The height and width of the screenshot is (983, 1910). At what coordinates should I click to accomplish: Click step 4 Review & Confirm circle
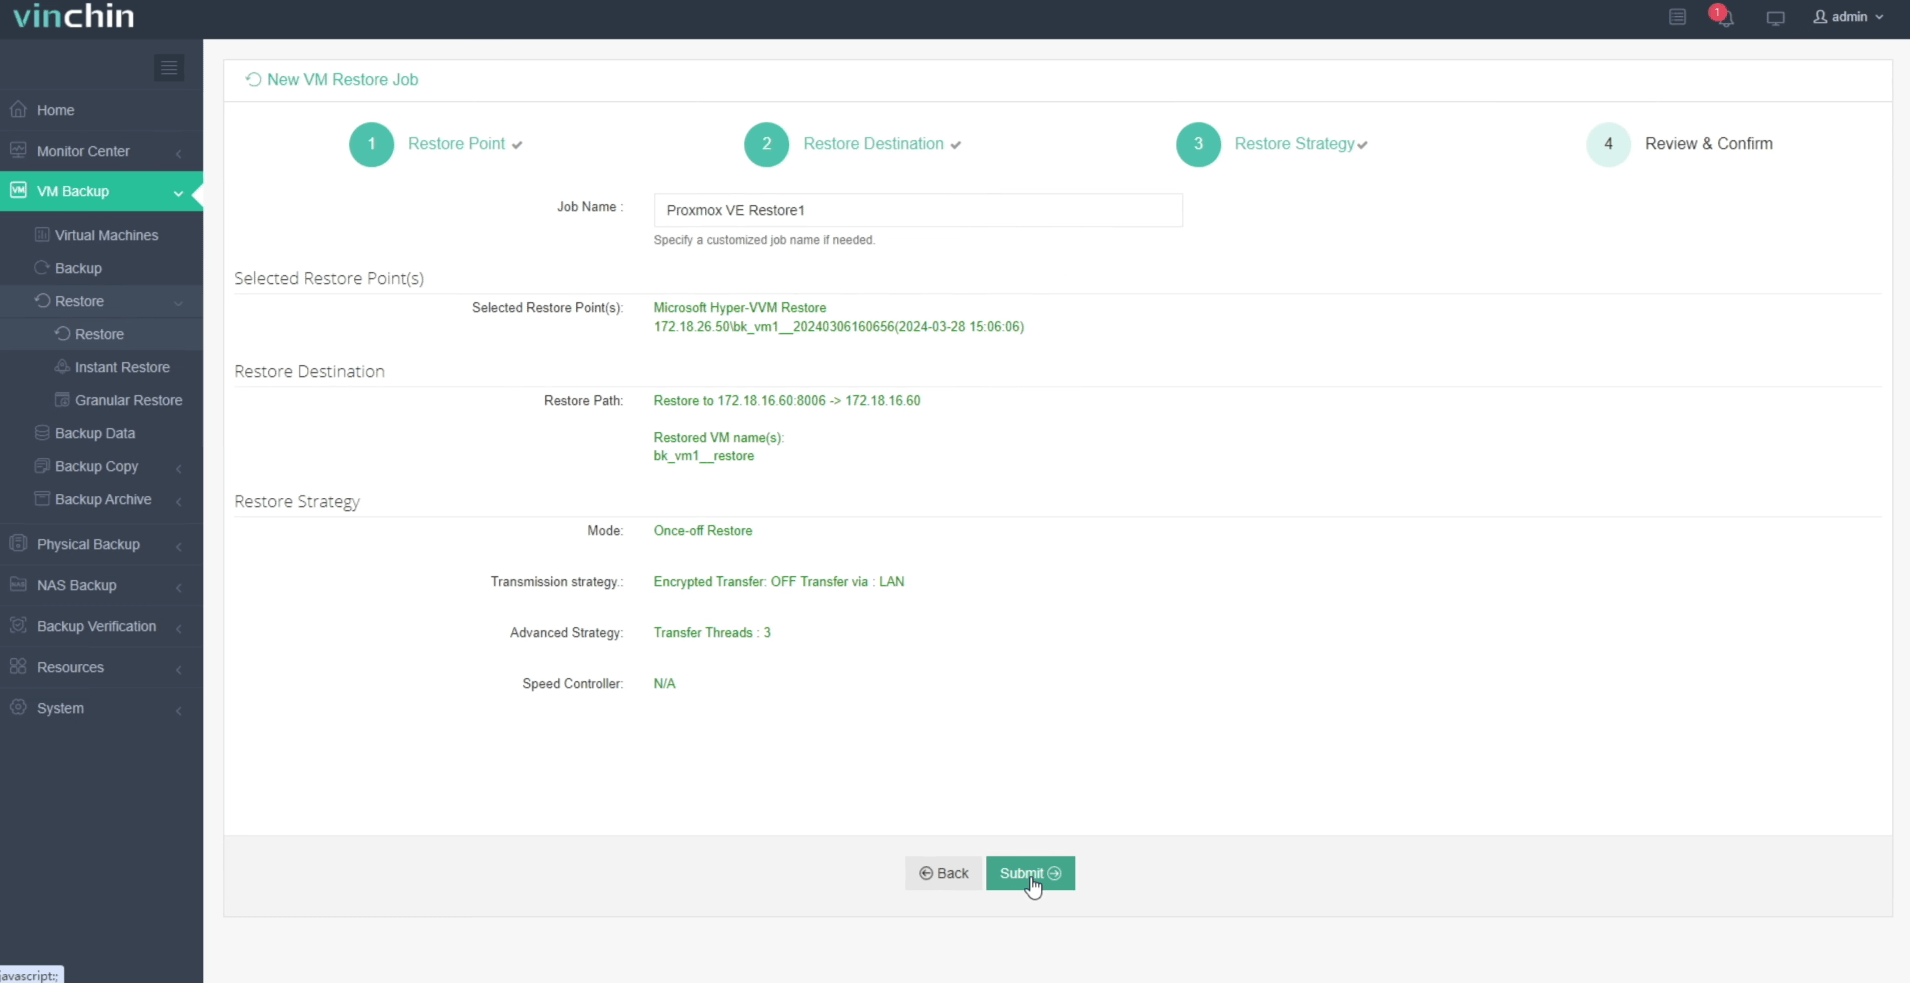coord(1609,144)
